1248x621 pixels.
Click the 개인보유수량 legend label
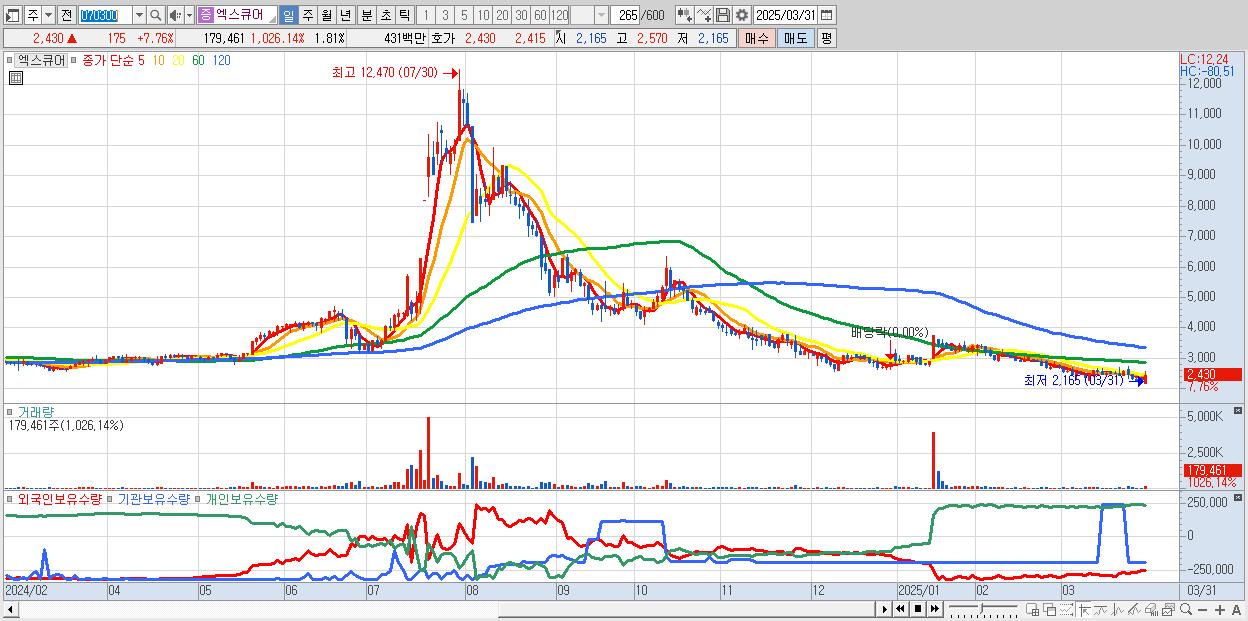click(x=241, y=498)
